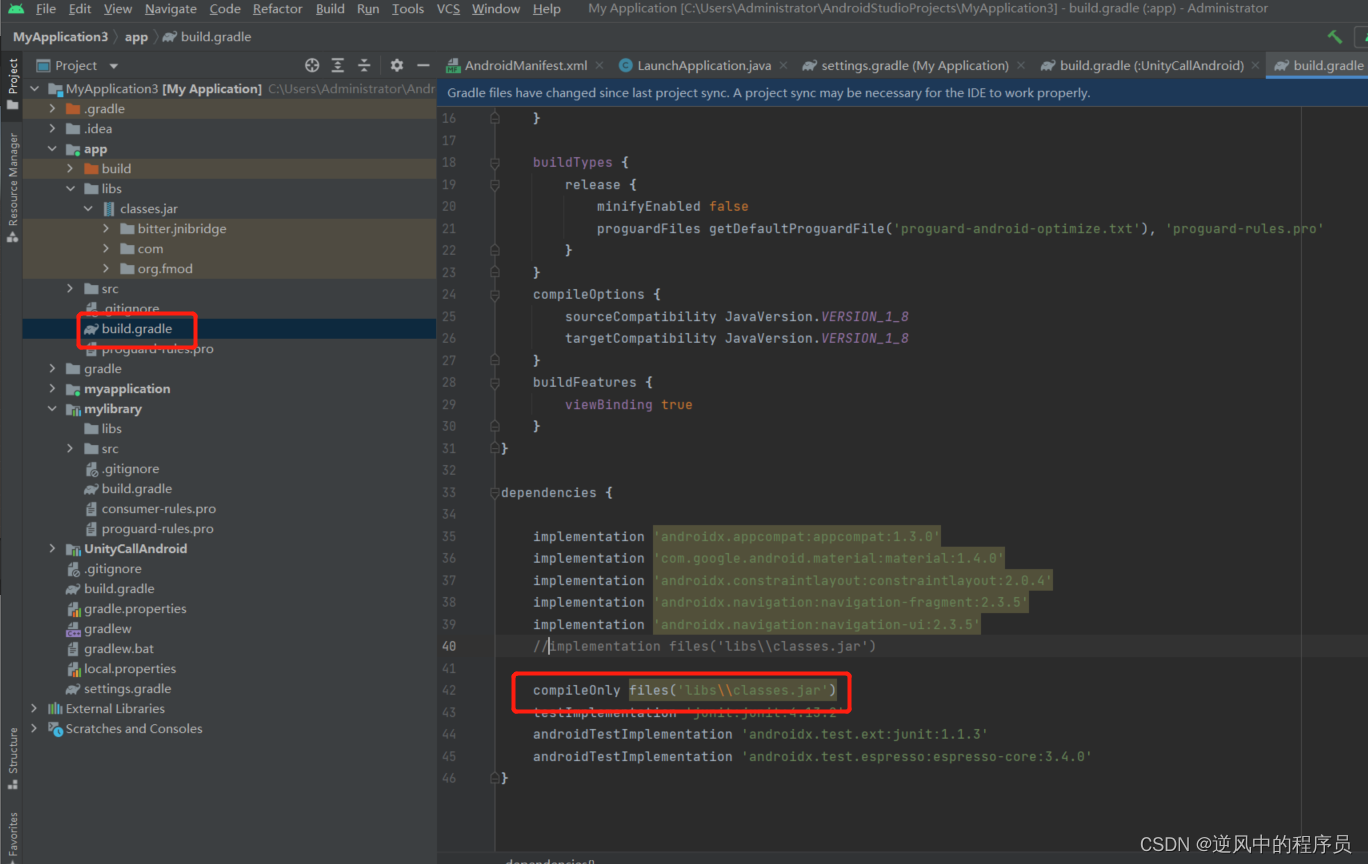Open the Structure sidebar tab
This screenshot has height=864, width=1368.
coord(12,757)
